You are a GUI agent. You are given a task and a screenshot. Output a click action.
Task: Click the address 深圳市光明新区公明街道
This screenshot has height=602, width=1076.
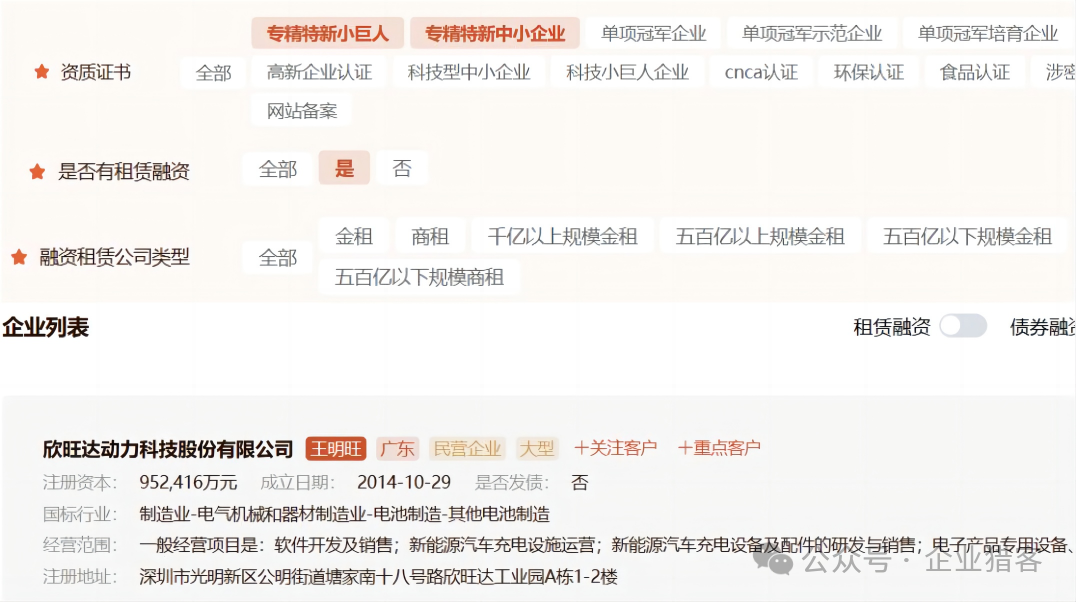pyautogui.click(x=232, y=577)
